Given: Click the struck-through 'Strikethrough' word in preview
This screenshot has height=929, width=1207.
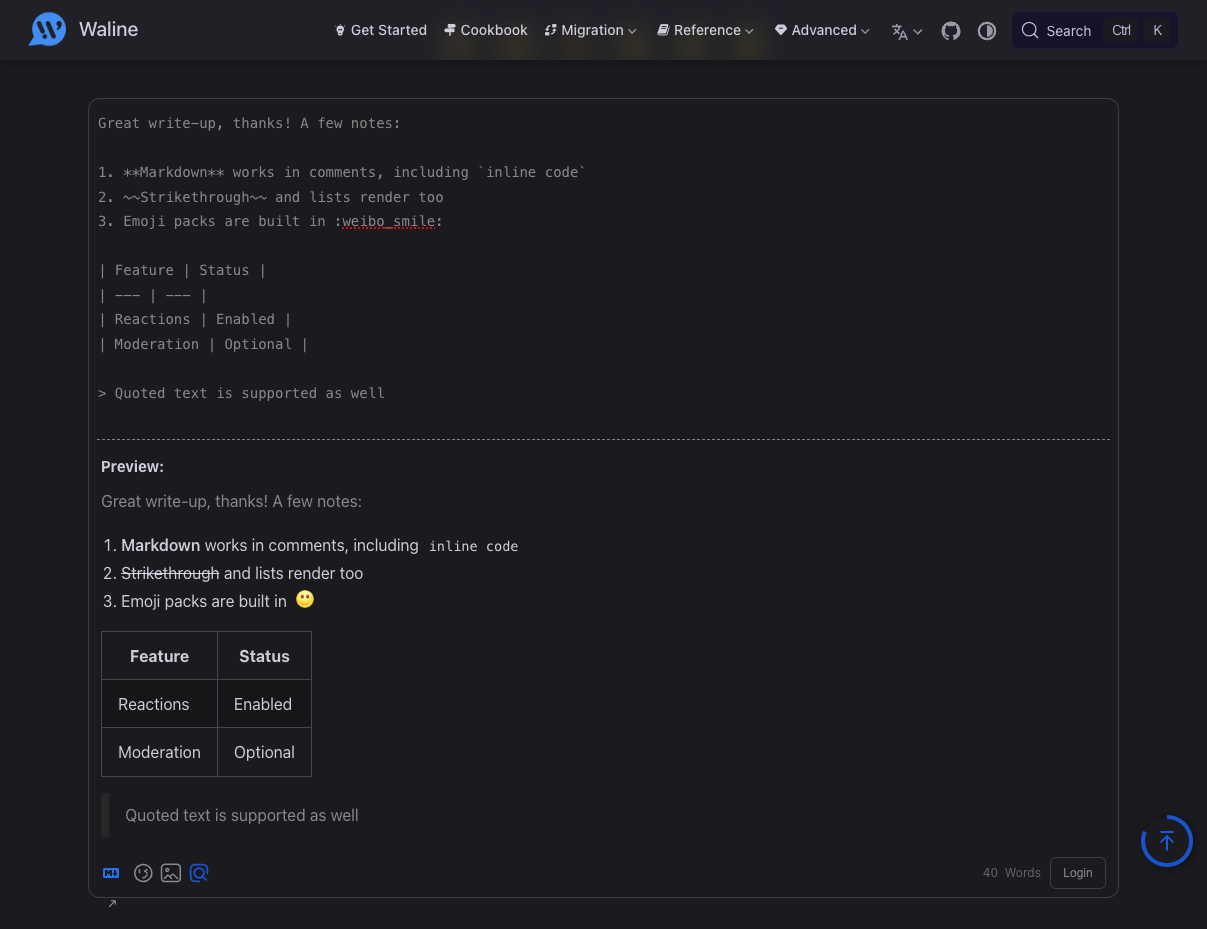Looking at the screenshot, I should [x=170, y=574].
